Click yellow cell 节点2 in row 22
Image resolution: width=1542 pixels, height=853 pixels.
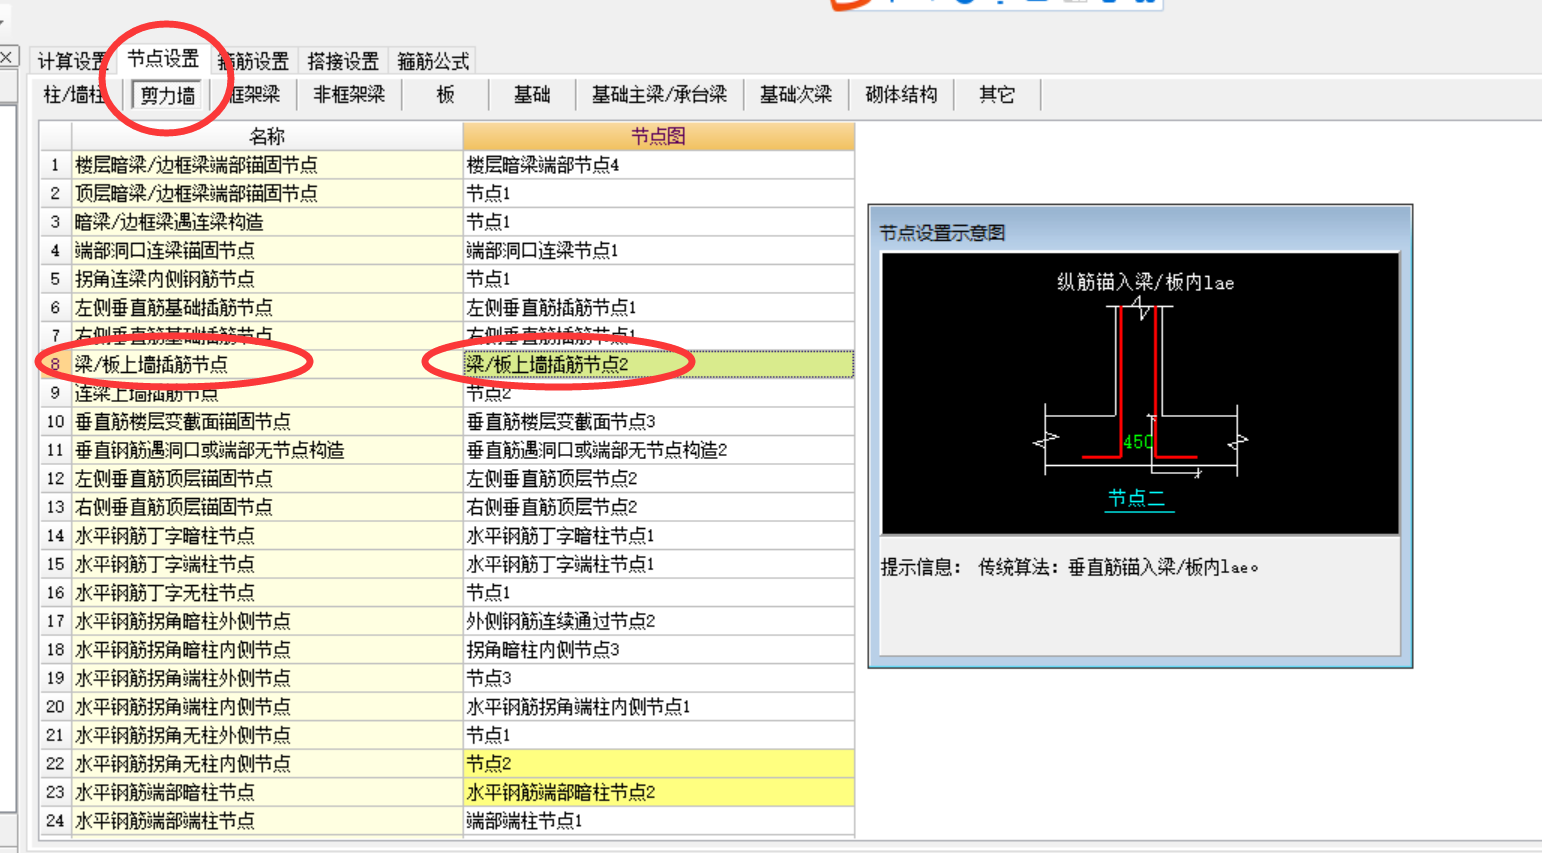click(658, 763)
